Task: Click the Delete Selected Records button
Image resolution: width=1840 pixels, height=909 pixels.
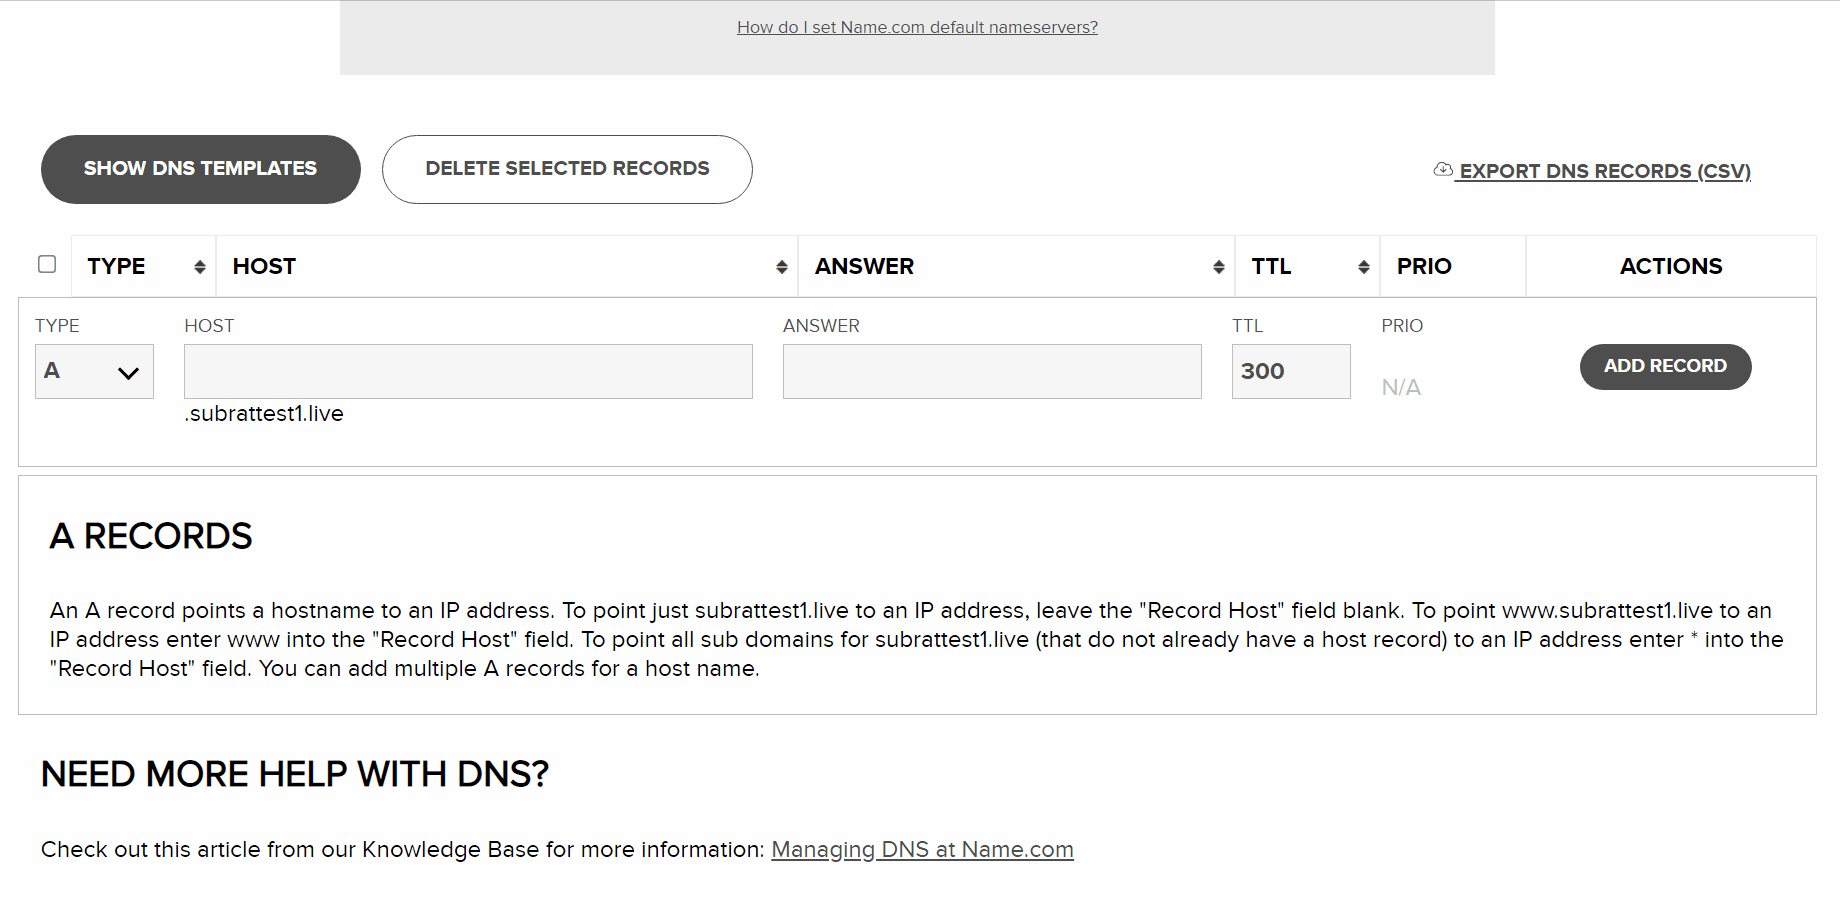Action: point(567,169)
